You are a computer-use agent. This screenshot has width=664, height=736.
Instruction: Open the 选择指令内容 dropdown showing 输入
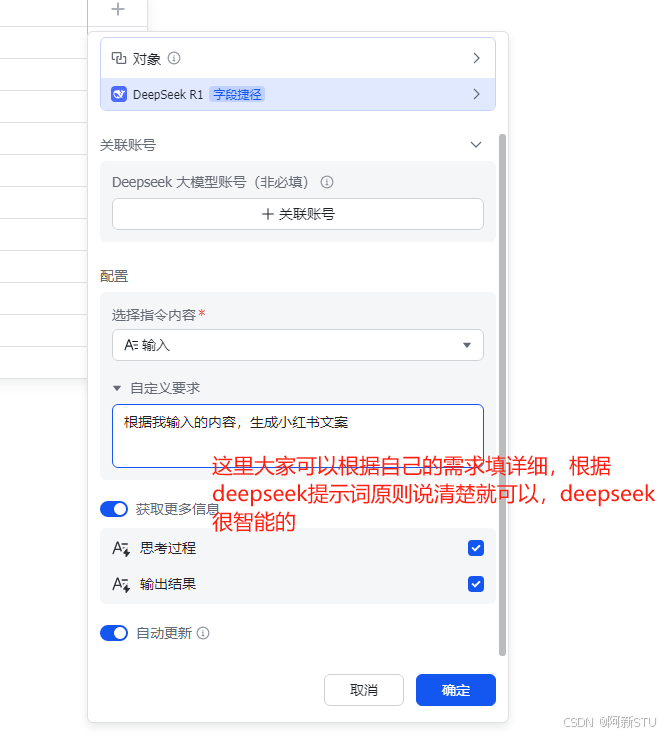(x=298, y=345)
